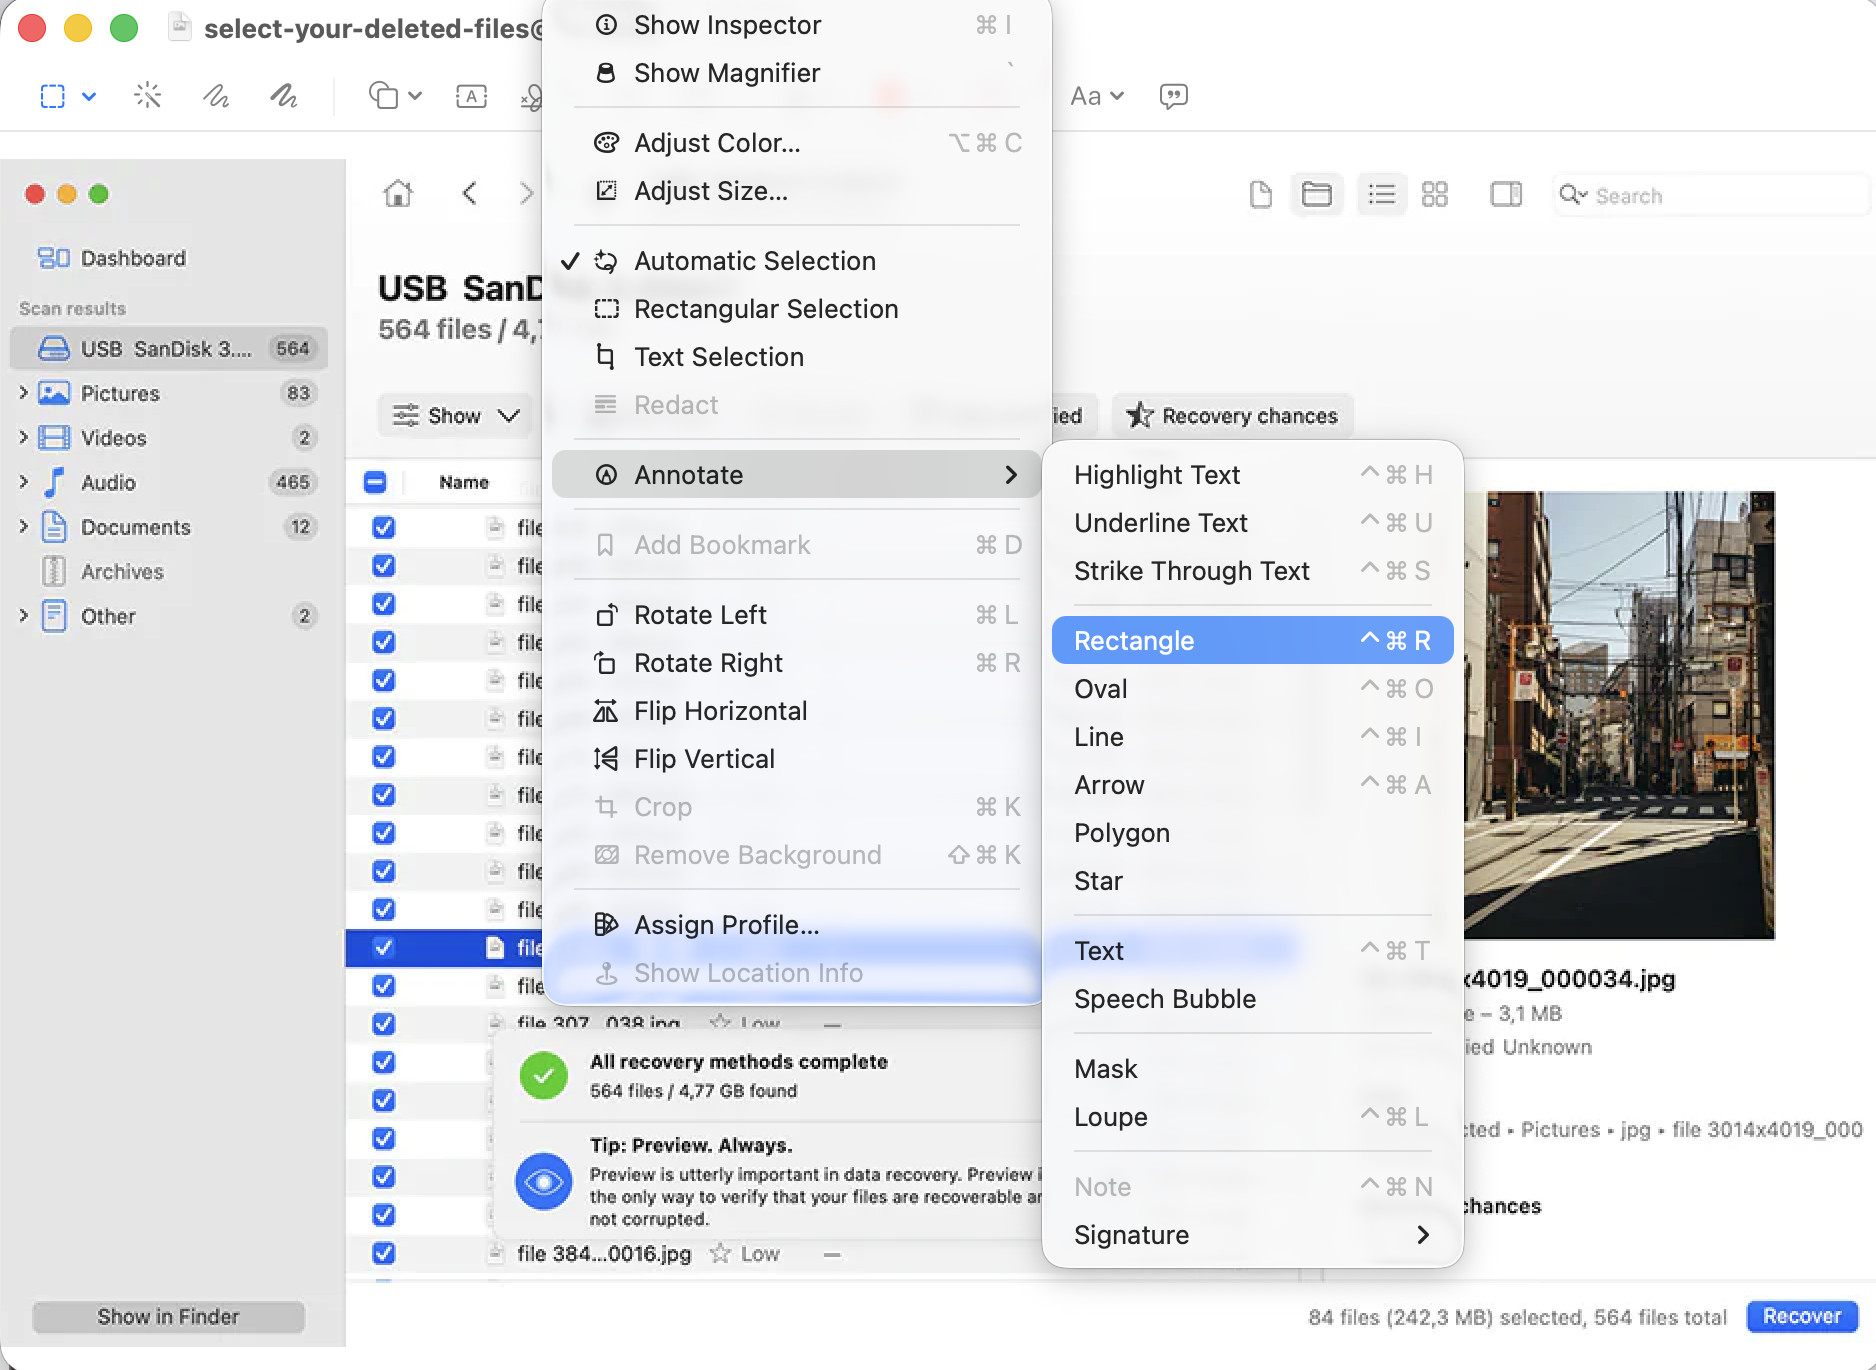Choose Rectangle from Annotate submenu

[1252, 640]
